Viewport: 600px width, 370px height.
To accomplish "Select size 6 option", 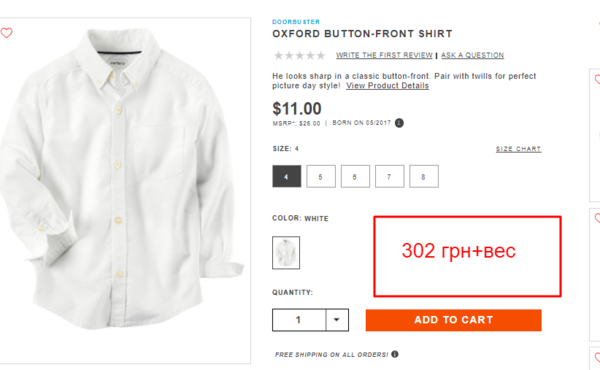I will click(x=355, y=176).
